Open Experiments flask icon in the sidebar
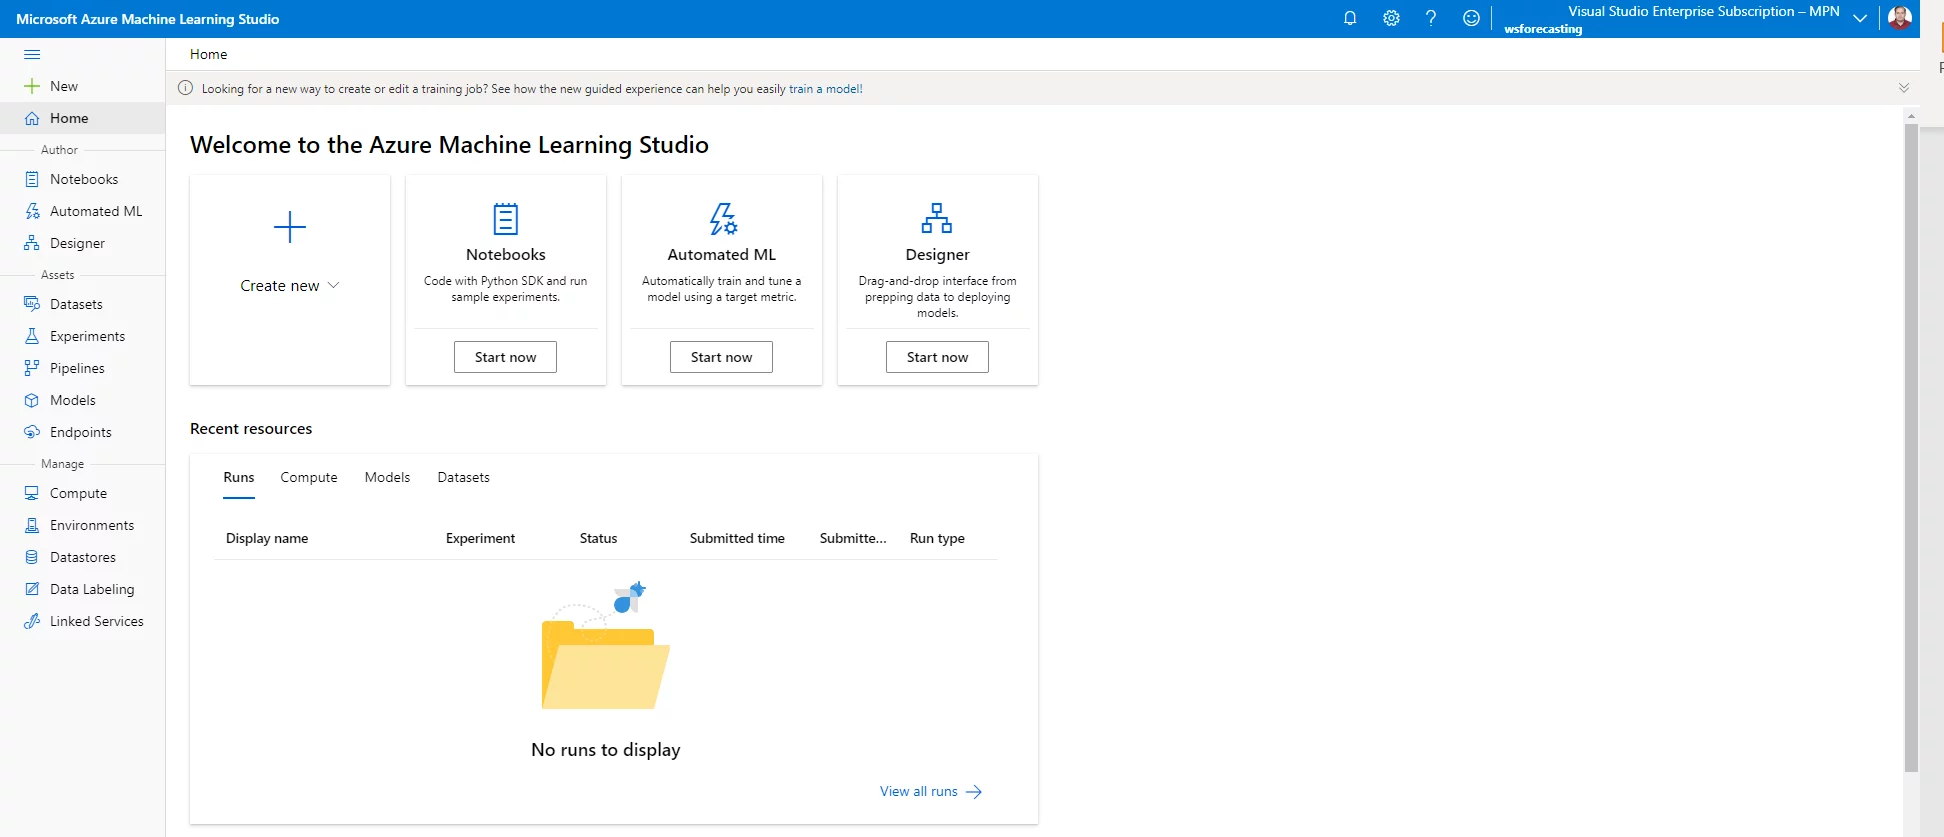 32,336
